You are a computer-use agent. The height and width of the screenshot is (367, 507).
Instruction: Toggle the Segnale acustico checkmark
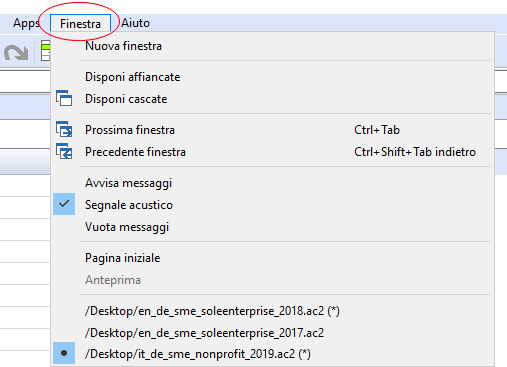click(64, 204)
